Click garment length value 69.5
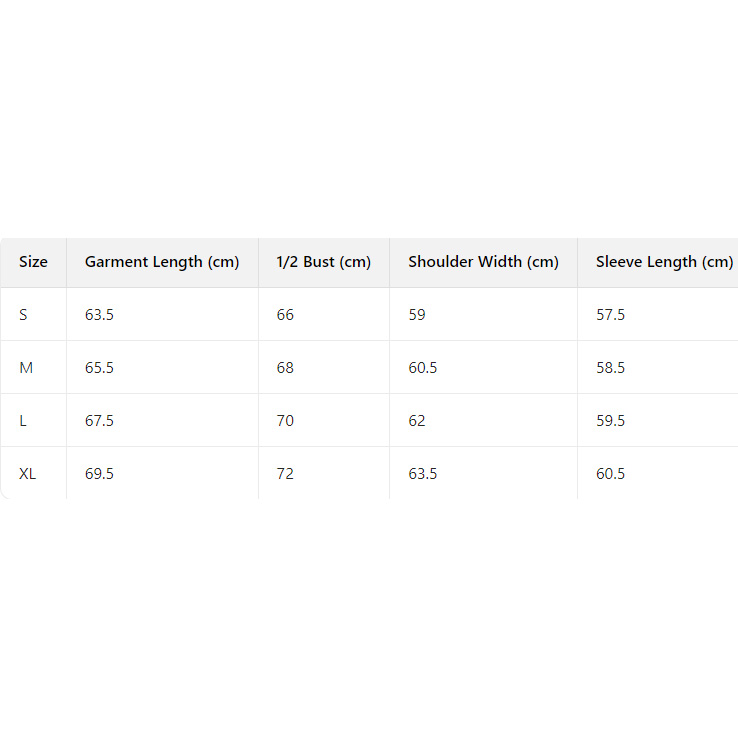This screenshot has height=737, width=738. [99, 474]
